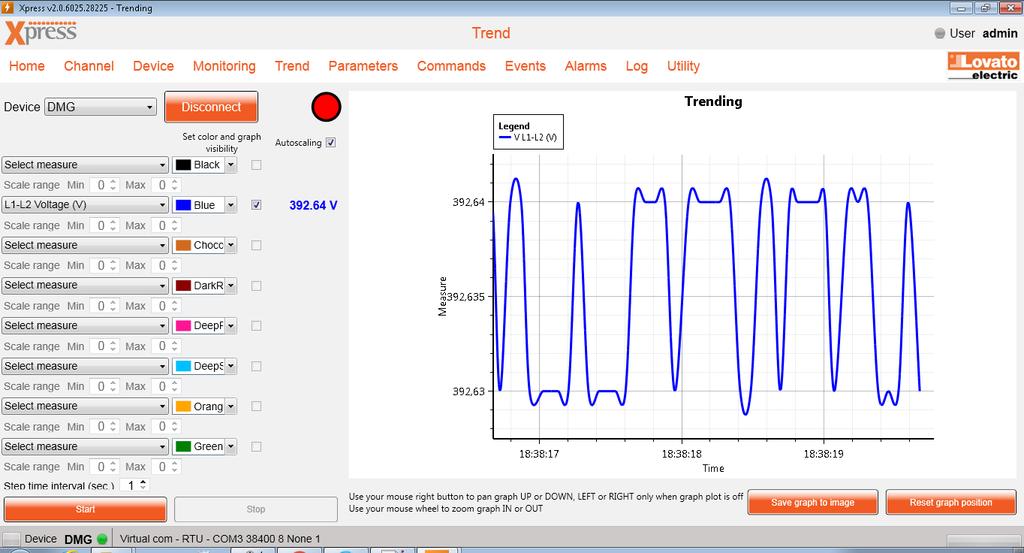Click the admin user name
1024x553 pixels.
(x=999, y=33)
